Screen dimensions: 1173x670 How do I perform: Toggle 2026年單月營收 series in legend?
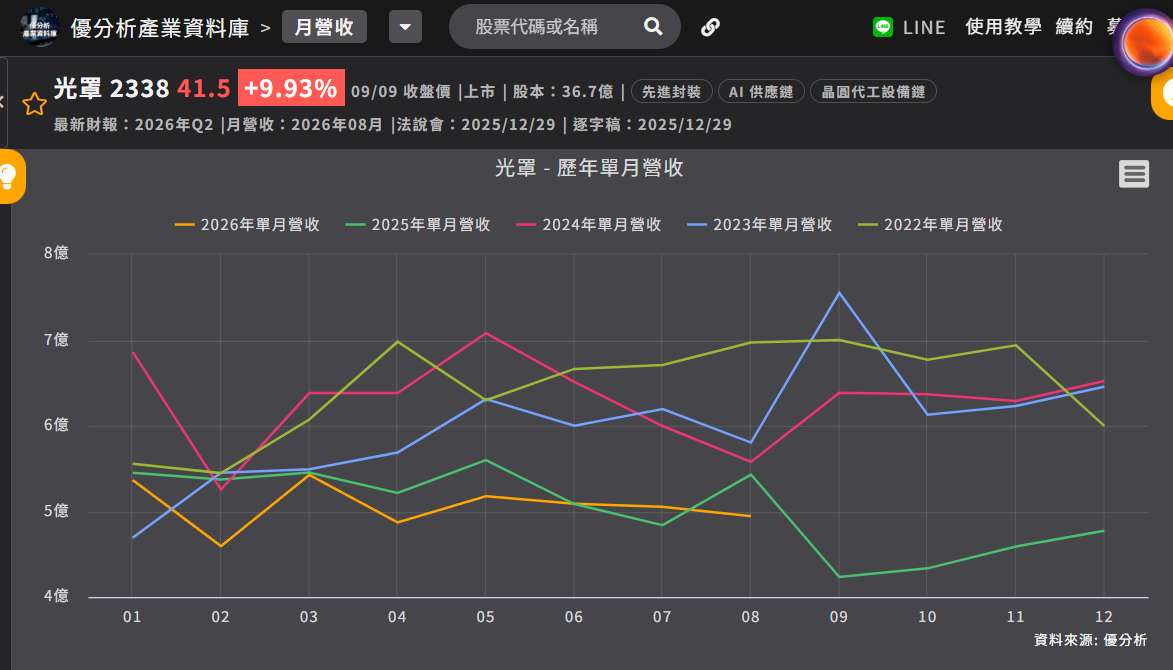tap(247, 224)
